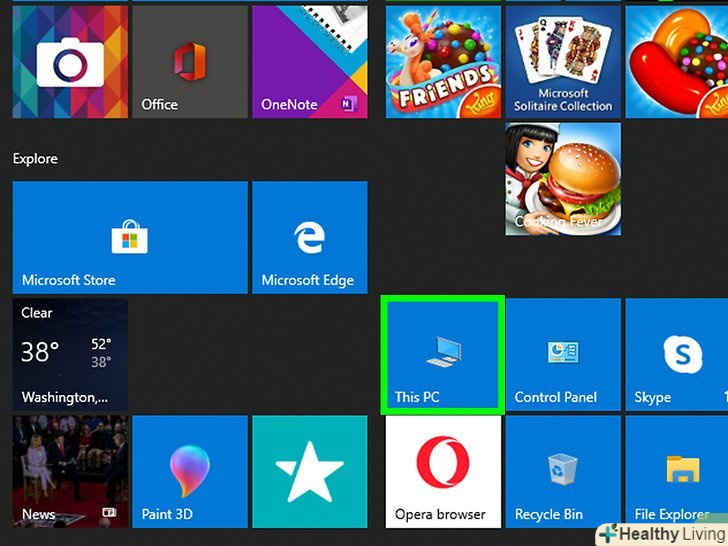Open the News live tile
Image resolution: width=728 pixels, height=546 pixels.
70,472
